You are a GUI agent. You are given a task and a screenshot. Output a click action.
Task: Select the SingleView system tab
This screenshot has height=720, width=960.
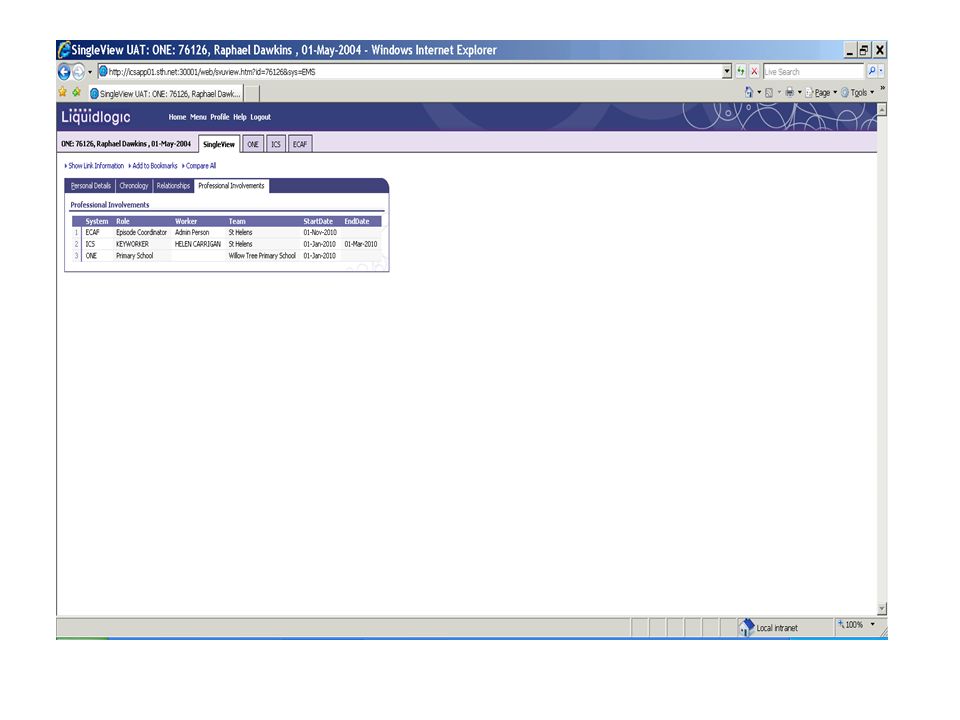[x=219, y=144]
